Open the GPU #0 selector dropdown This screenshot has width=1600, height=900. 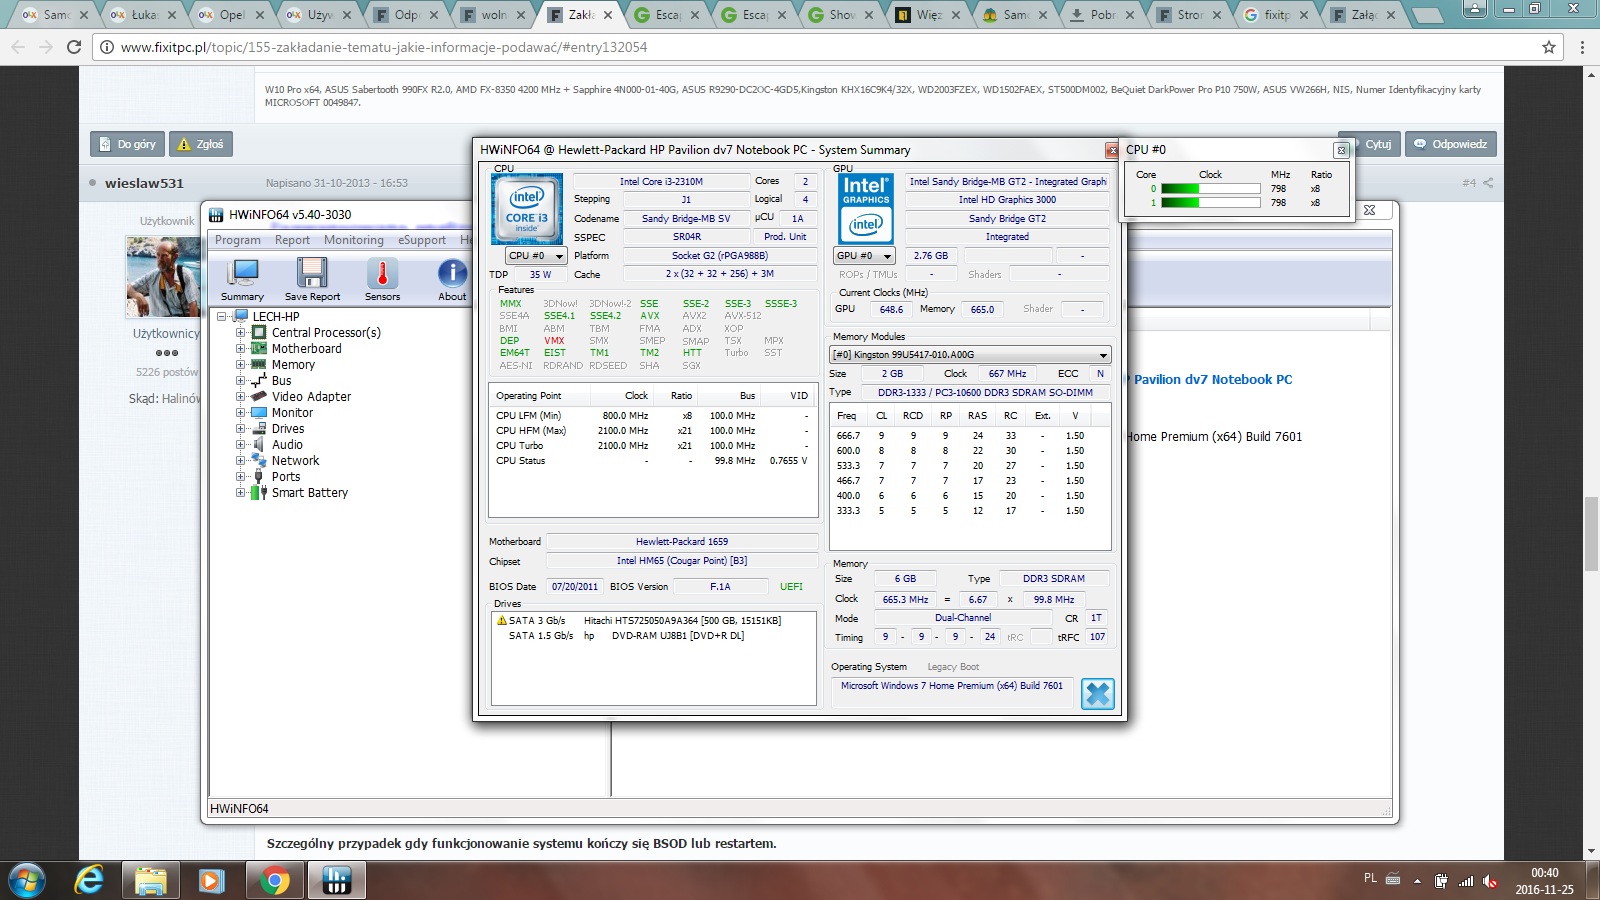pos(865,256)
